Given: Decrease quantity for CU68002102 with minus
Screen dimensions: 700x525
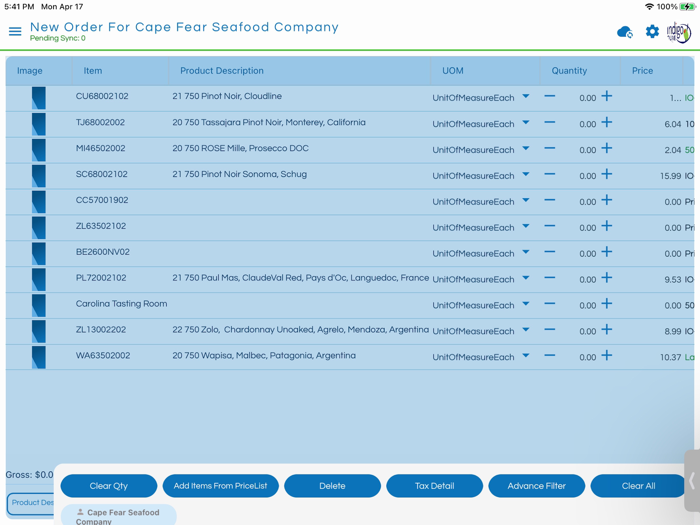Looking at the screenshot, I should (x=550, y=96).
